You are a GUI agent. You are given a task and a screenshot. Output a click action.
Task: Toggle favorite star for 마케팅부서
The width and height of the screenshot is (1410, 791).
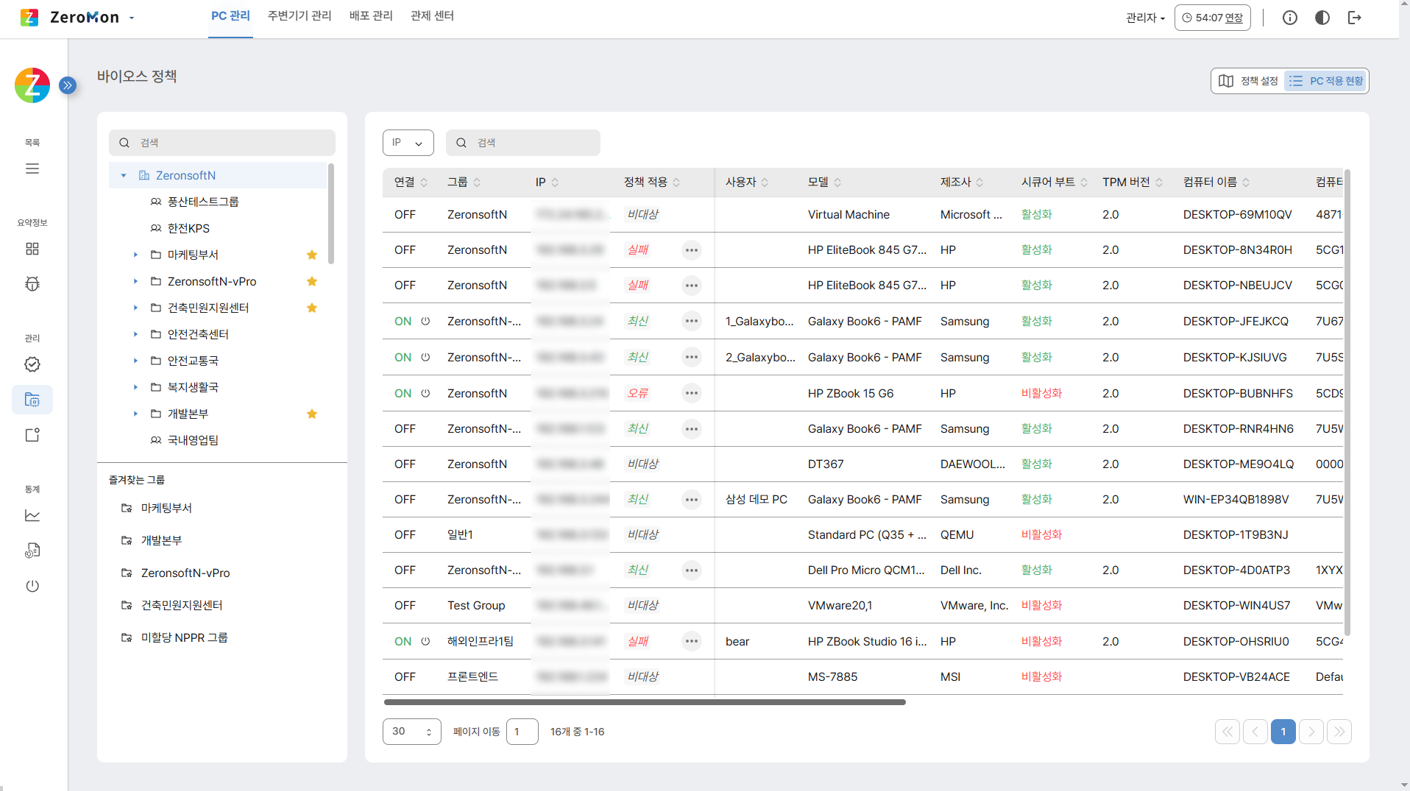(x=312, y=255)
